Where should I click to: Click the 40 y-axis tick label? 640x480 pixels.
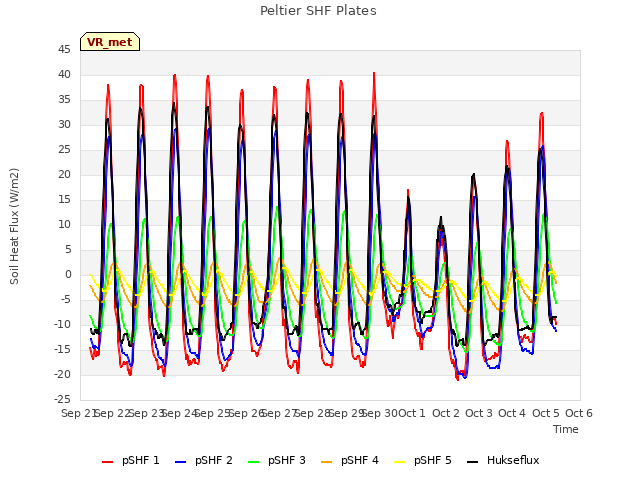64,75
